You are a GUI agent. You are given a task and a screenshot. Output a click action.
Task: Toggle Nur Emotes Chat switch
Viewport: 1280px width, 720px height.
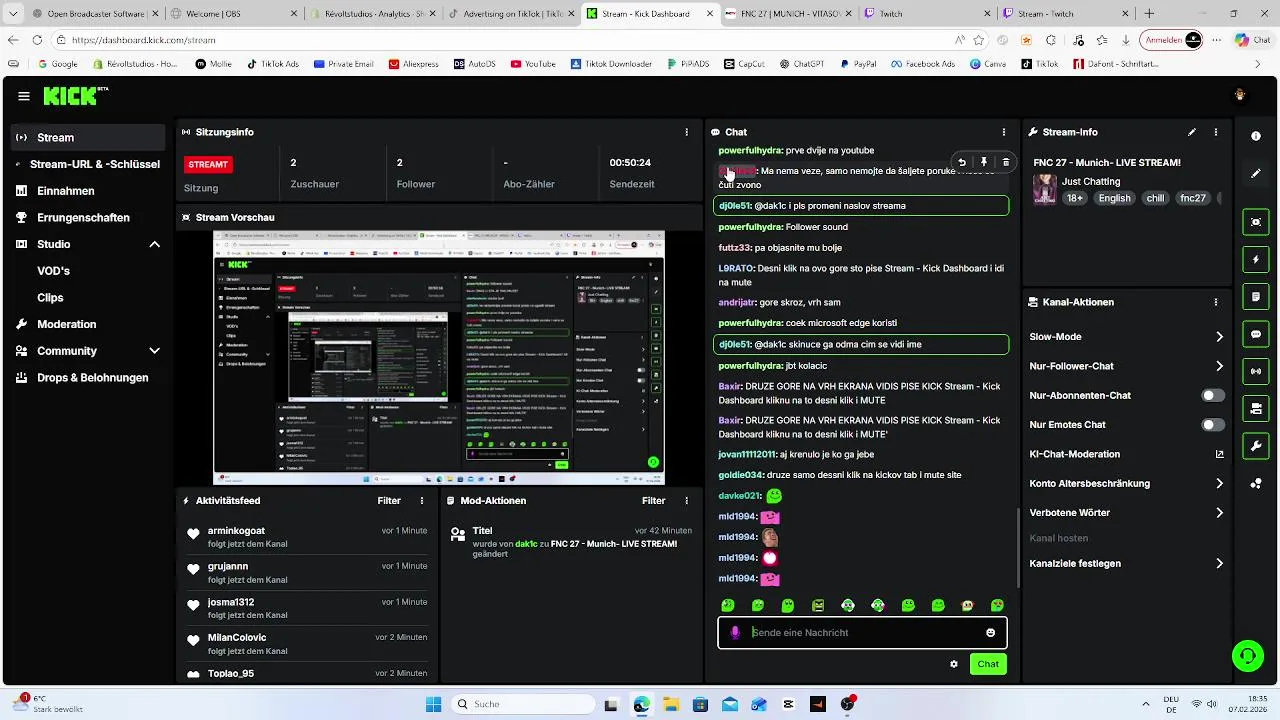point(1213,425)
